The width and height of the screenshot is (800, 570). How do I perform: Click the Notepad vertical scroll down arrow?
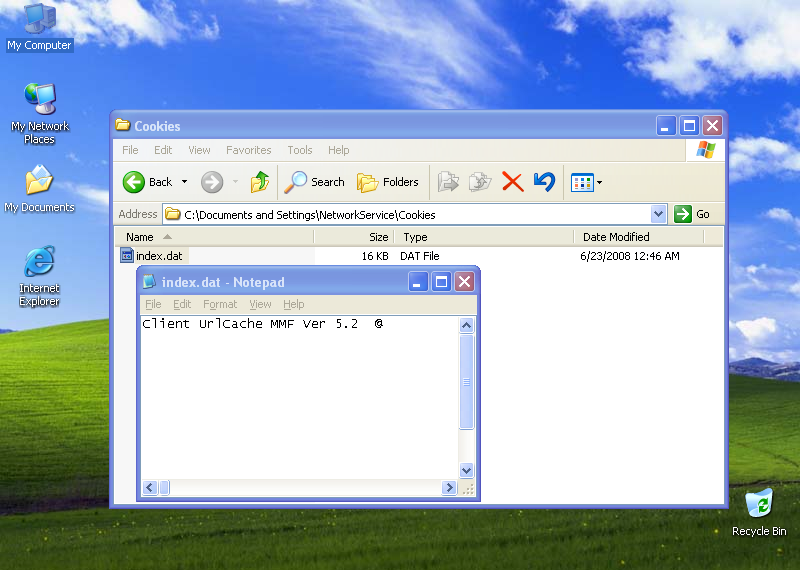click(466, 470)
